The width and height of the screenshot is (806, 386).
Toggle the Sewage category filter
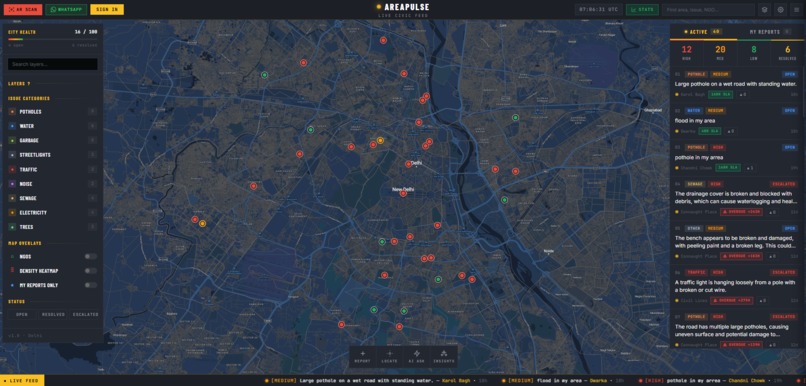(x=52, y=198)
